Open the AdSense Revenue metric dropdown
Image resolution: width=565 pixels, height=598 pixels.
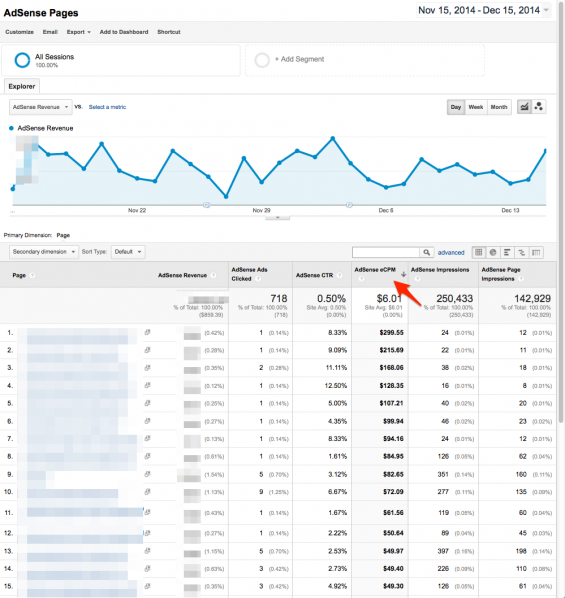tap(40, 107)
